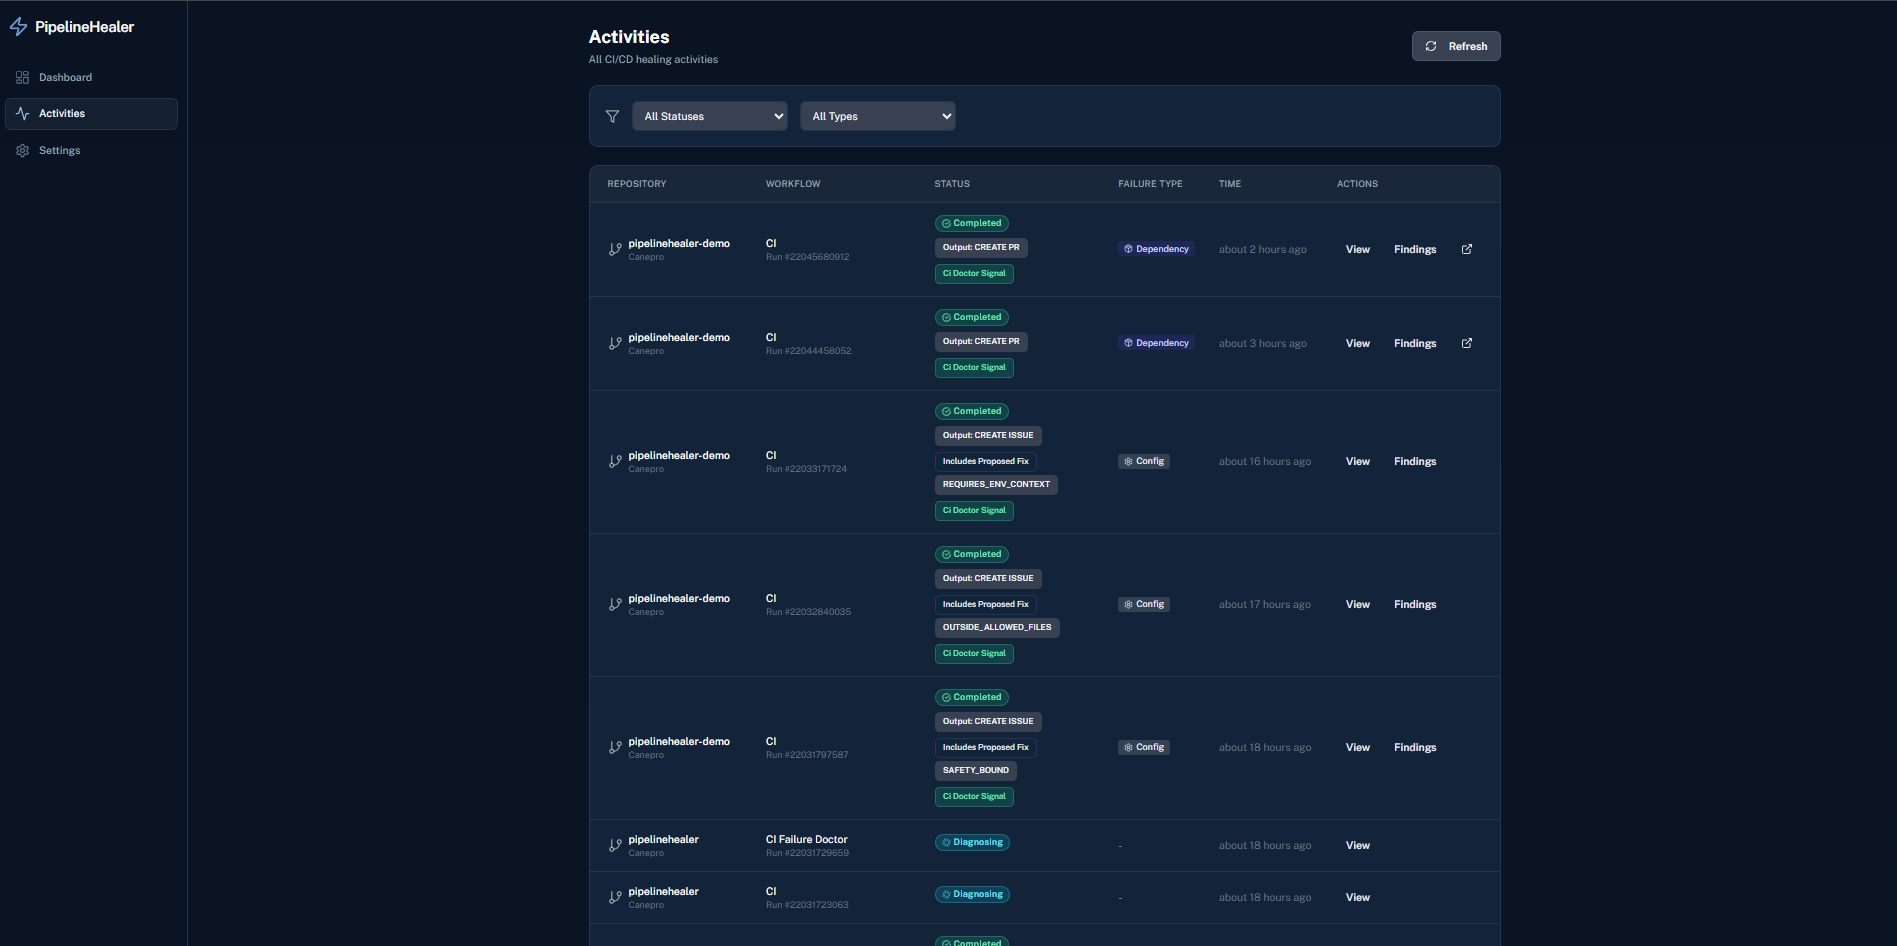Click the branch icon for run #22033171724
This screenshot has height=946, width=1897.
(615, 462)
